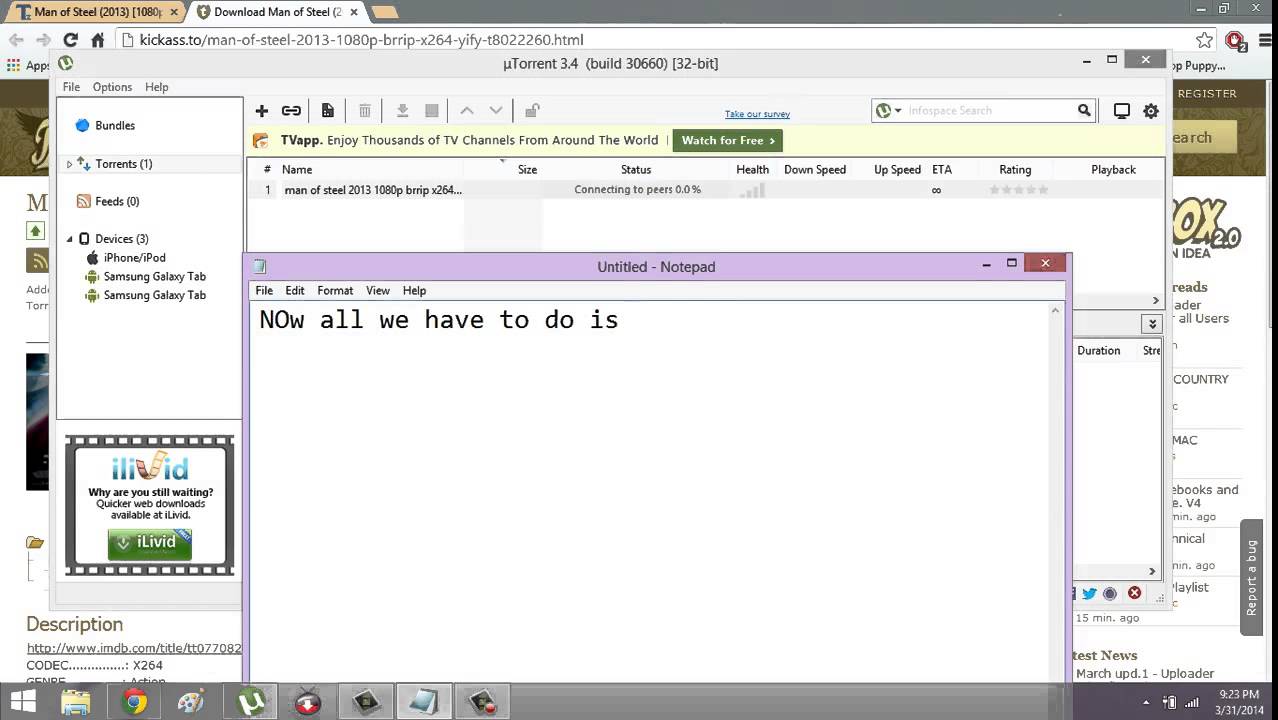Select the man of steel torrent row
Screen dimensions: 1278x720
[x=706, y=190]
